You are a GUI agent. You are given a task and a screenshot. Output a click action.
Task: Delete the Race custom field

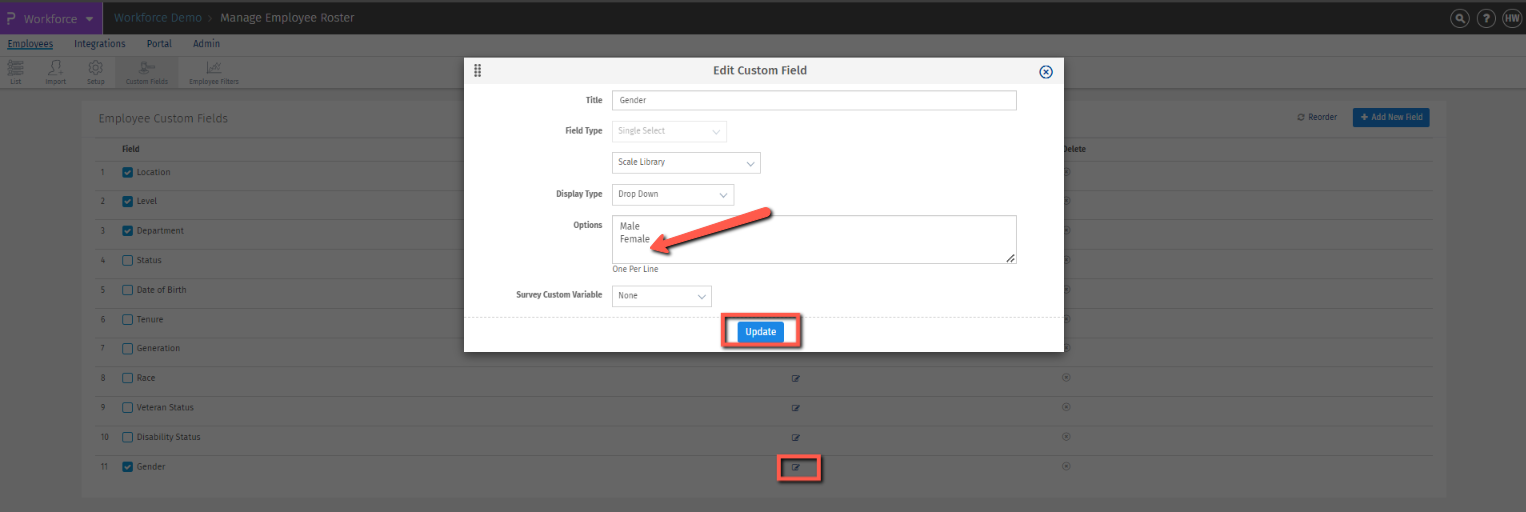point(1066,378)
